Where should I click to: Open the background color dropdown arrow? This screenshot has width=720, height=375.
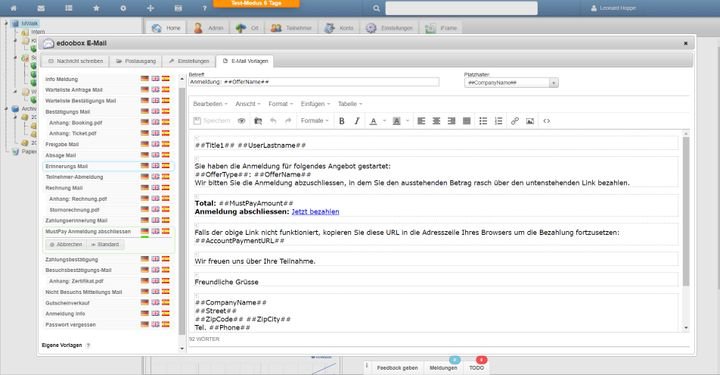[x=408, y=121]
